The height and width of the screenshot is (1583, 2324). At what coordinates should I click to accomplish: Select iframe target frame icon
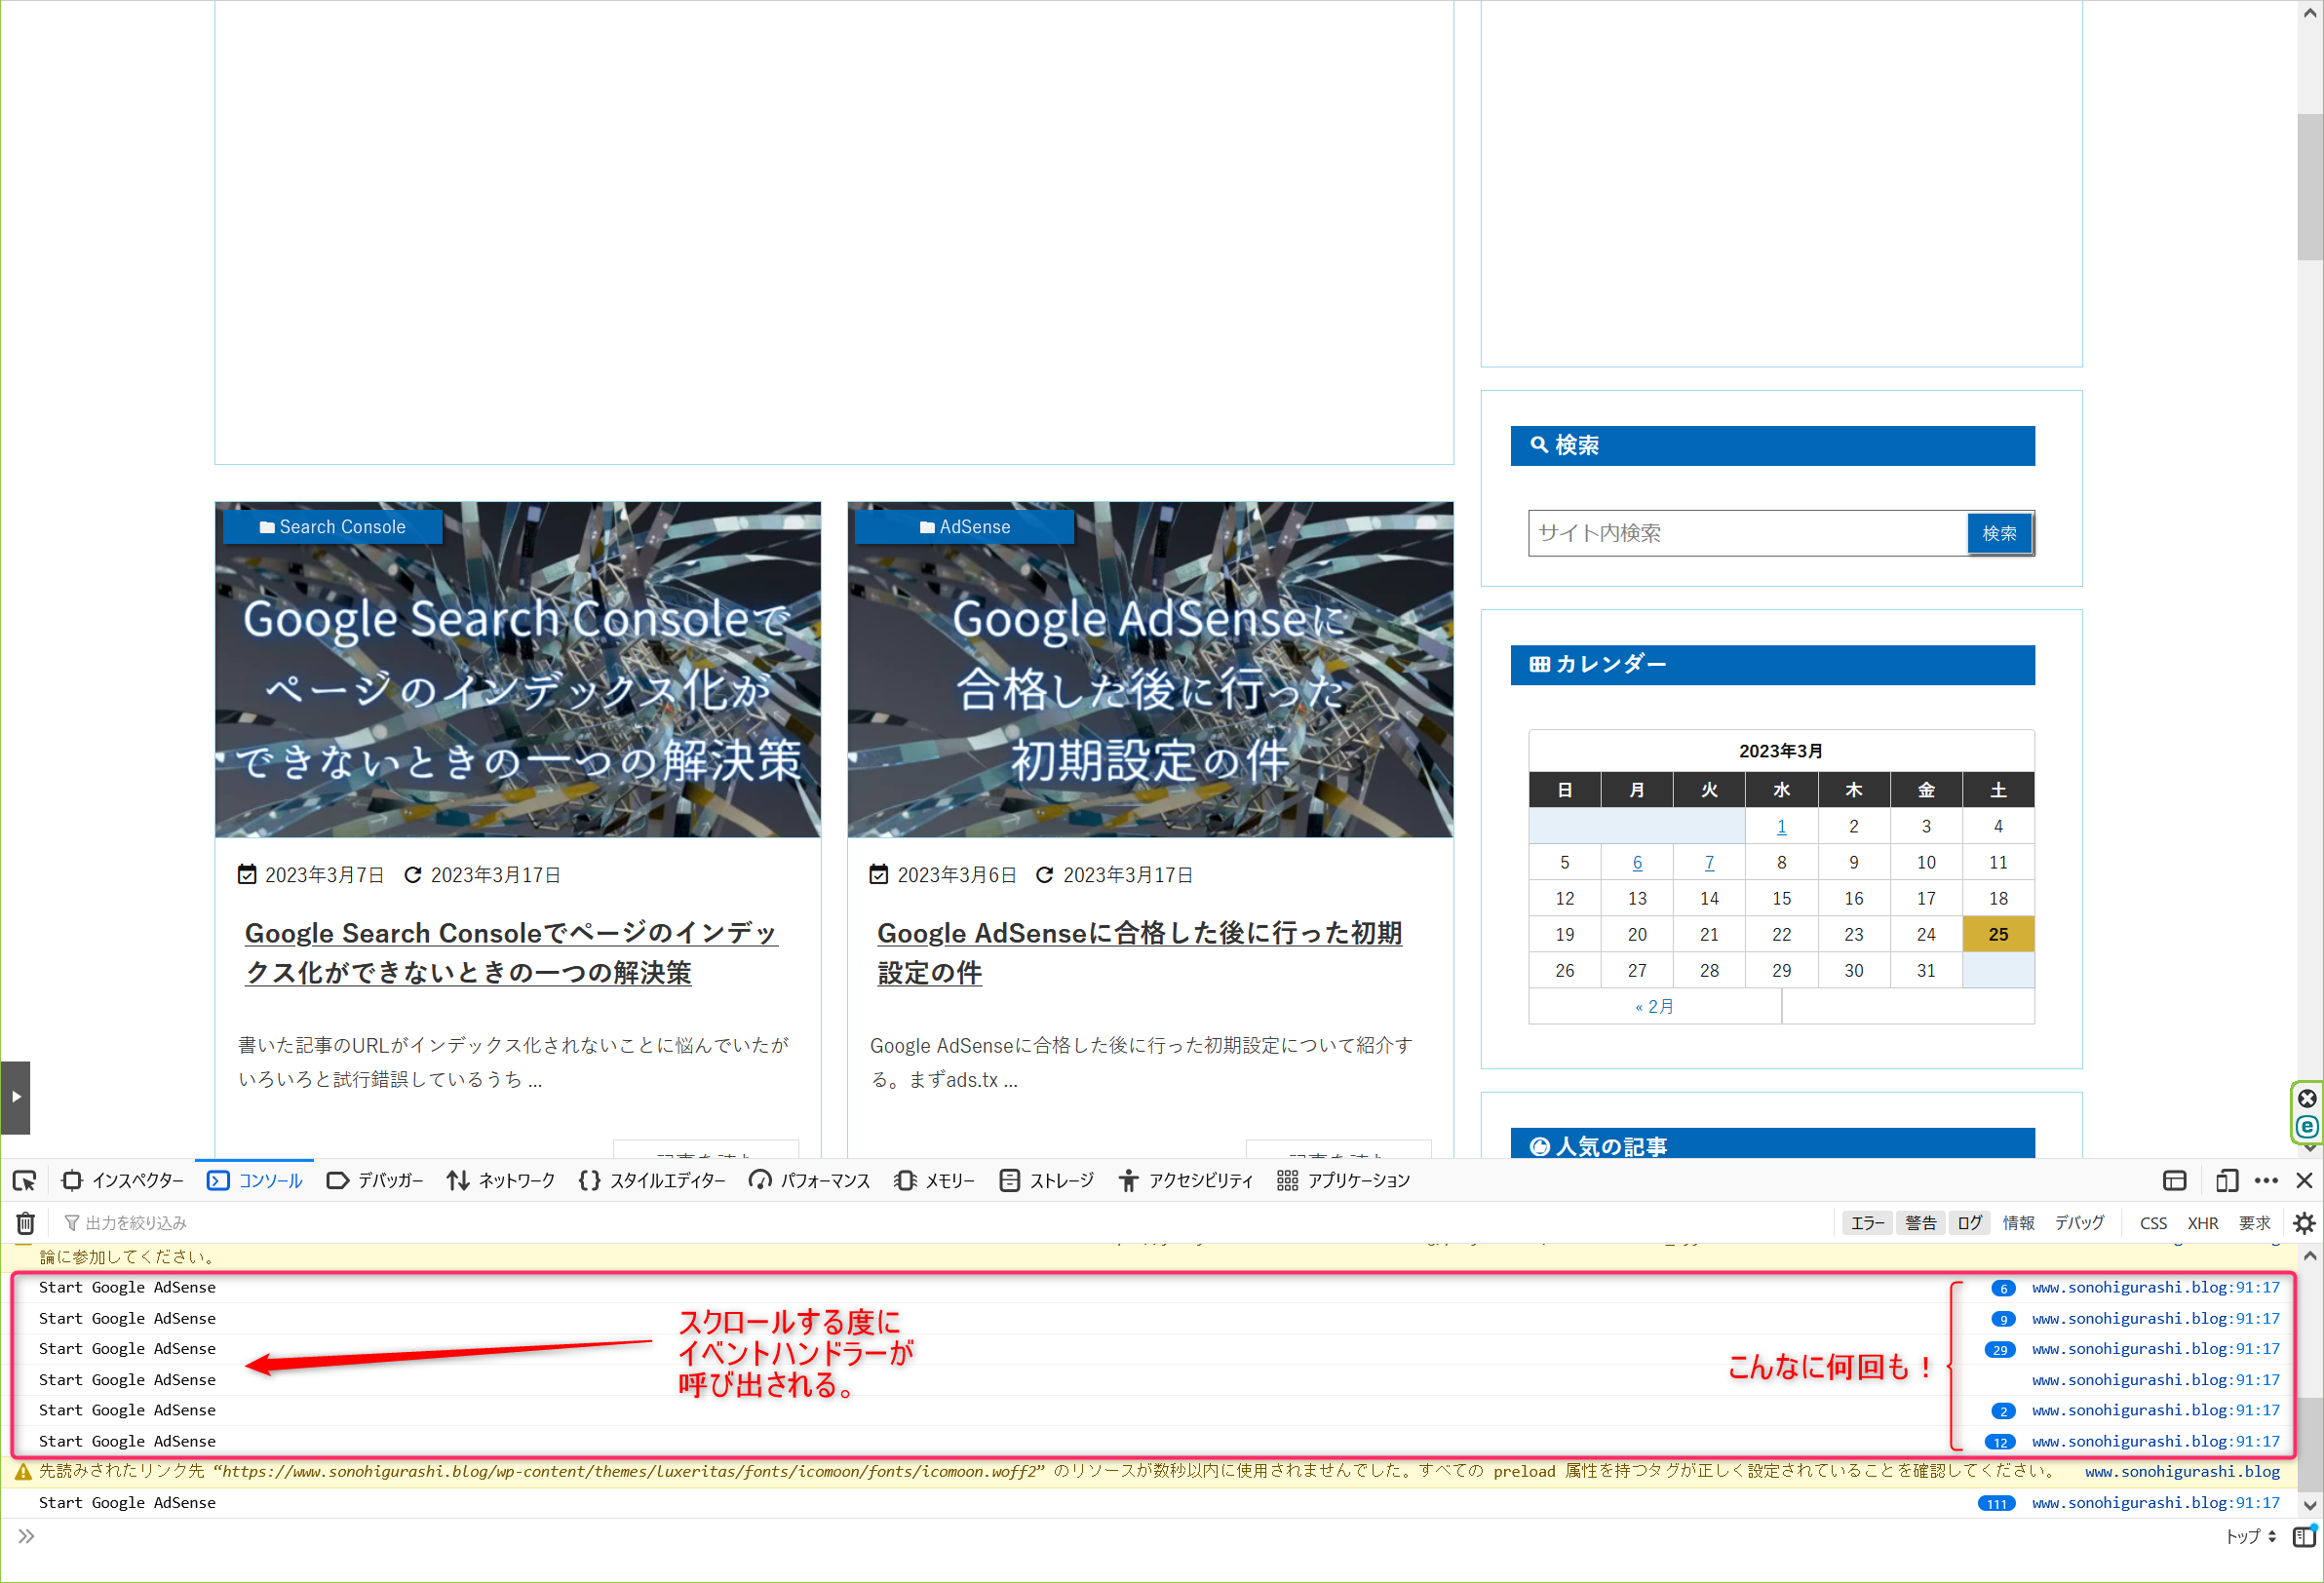pos(2175,1181)
